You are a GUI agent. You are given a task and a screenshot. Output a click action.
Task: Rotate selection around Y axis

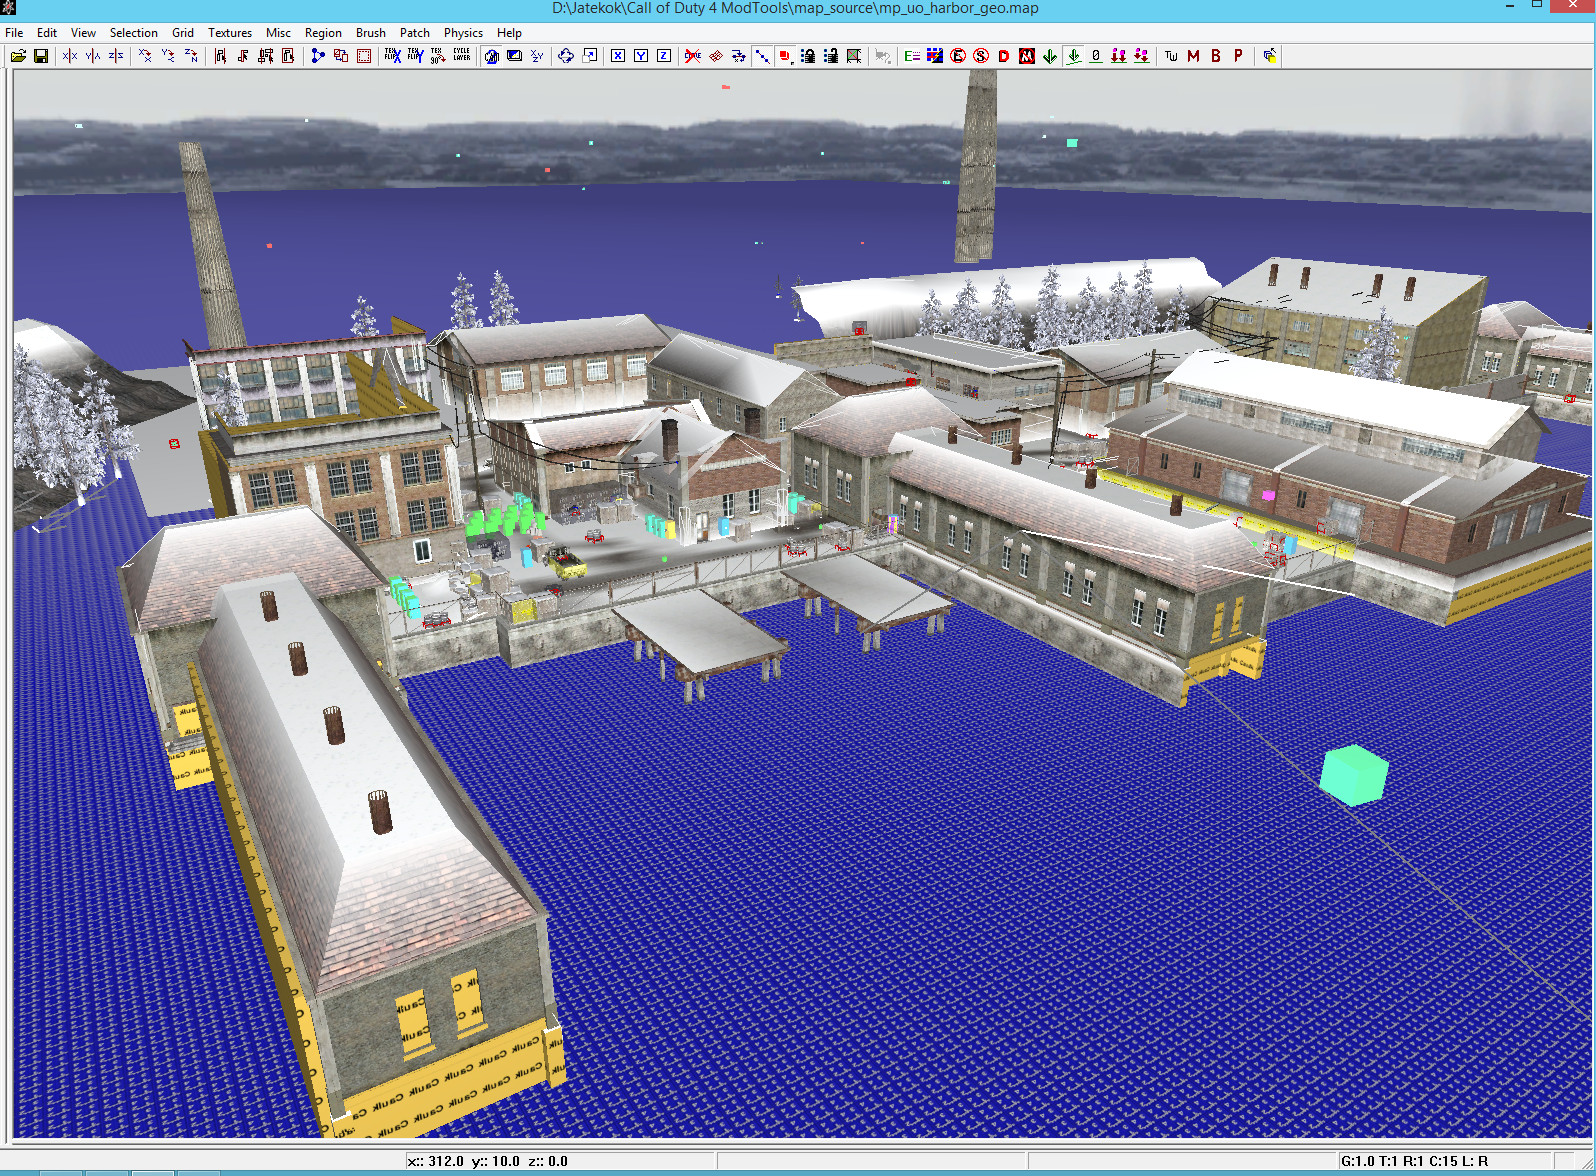(168, 56)
